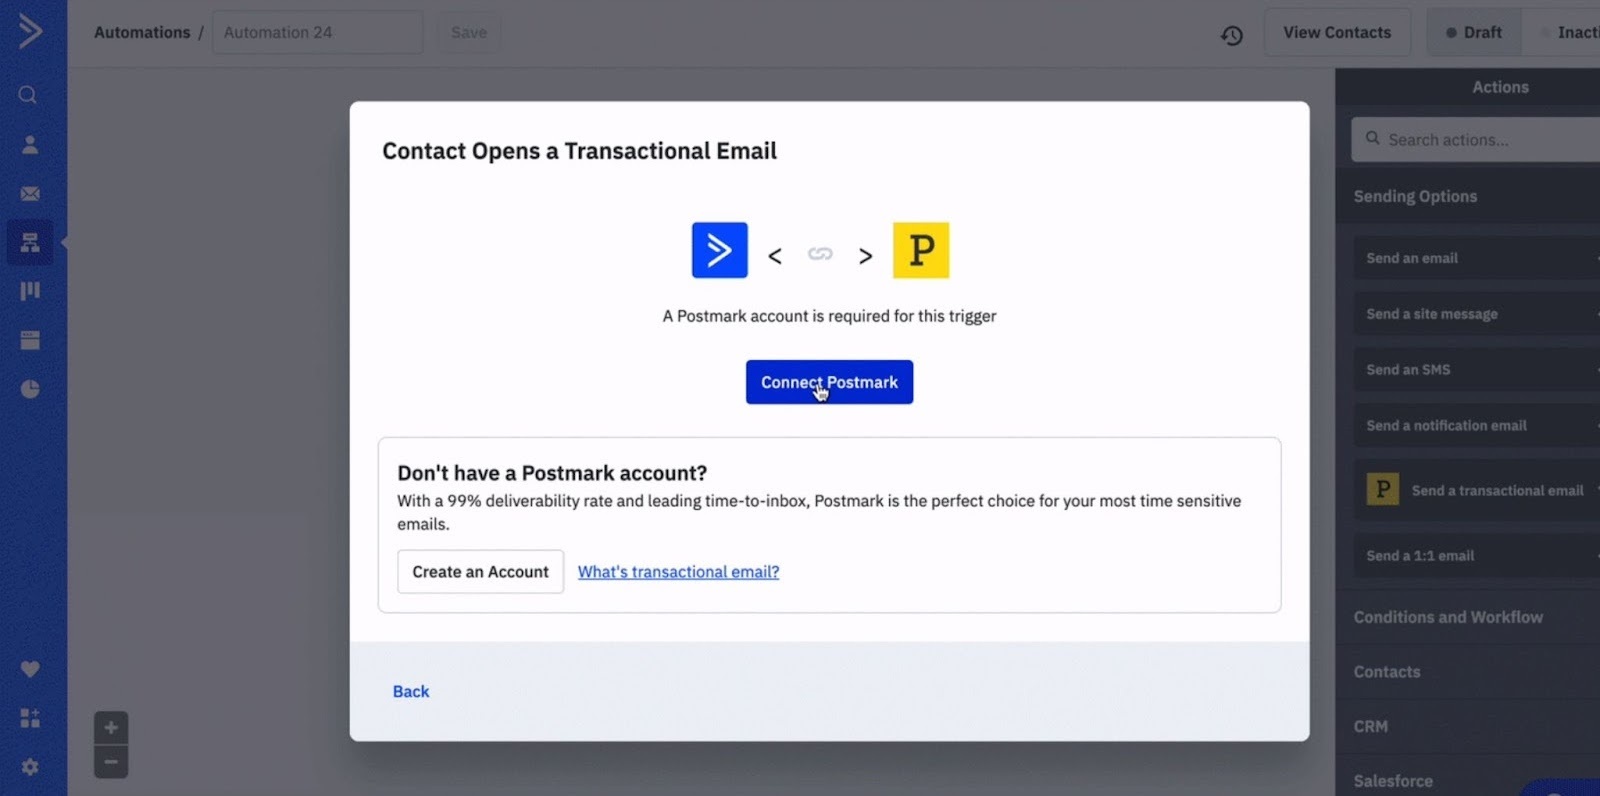Expand the Conditions and Workflow section
The width and height of the screenshot is (1600, 796).
[1448, 617]
